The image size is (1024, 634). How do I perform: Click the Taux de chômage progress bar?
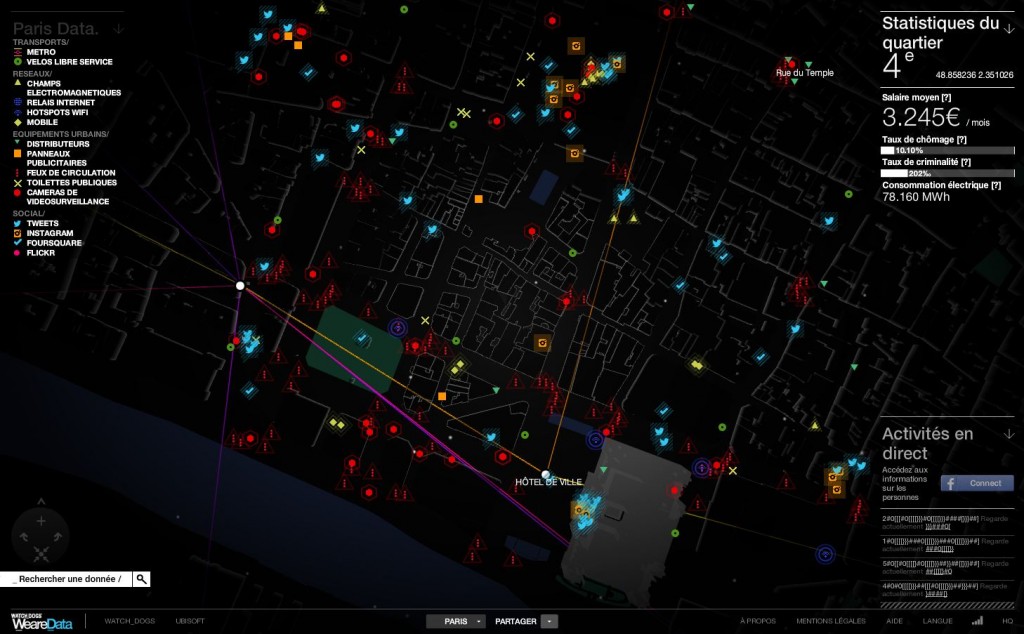(947, 150)
